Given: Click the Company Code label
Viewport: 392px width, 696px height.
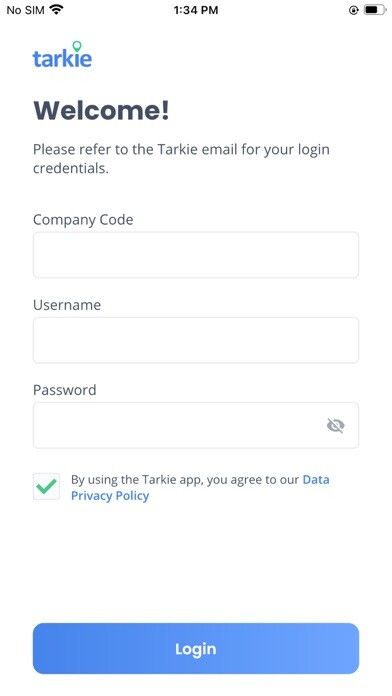Looking at the screenshot, I should pos(83,220).
